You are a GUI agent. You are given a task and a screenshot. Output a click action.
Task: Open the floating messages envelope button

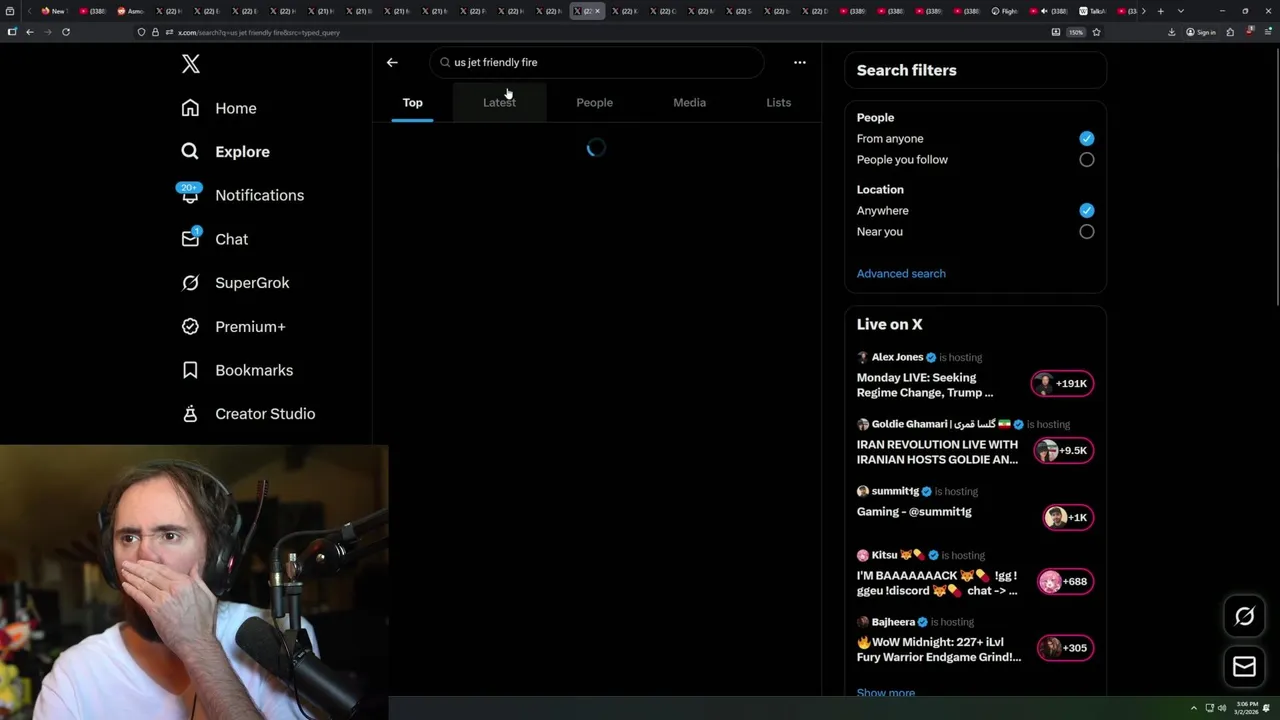click(x=1244, y=666)
